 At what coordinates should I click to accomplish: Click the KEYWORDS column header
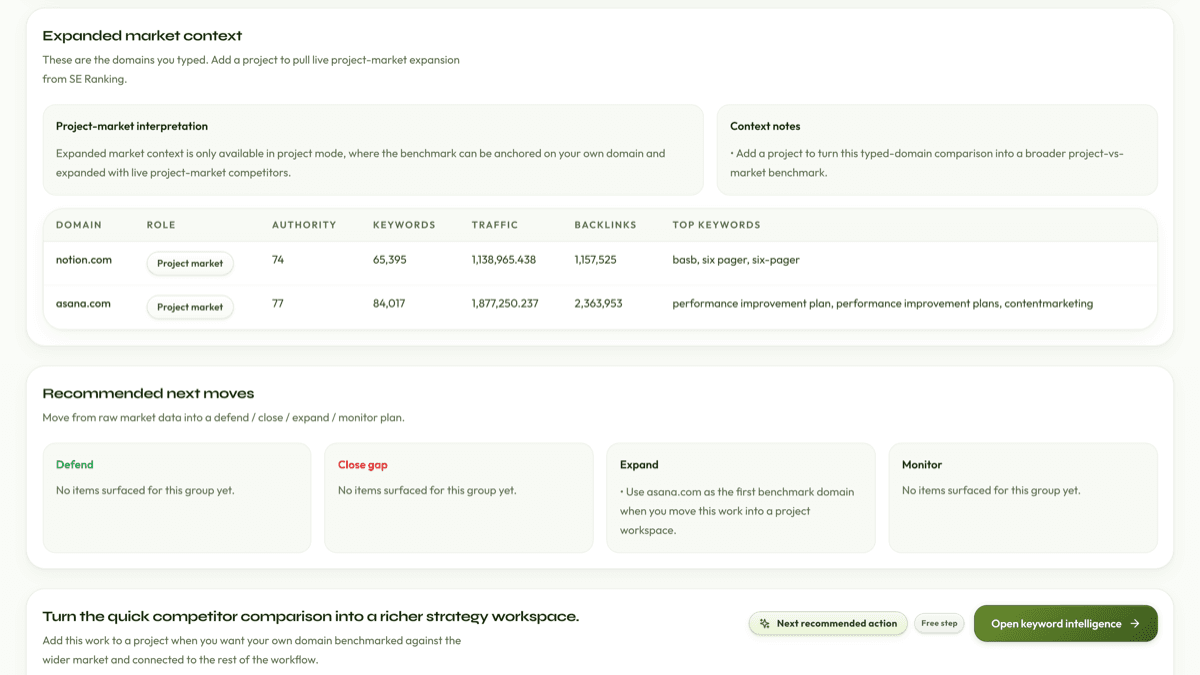tap(404, 225)
